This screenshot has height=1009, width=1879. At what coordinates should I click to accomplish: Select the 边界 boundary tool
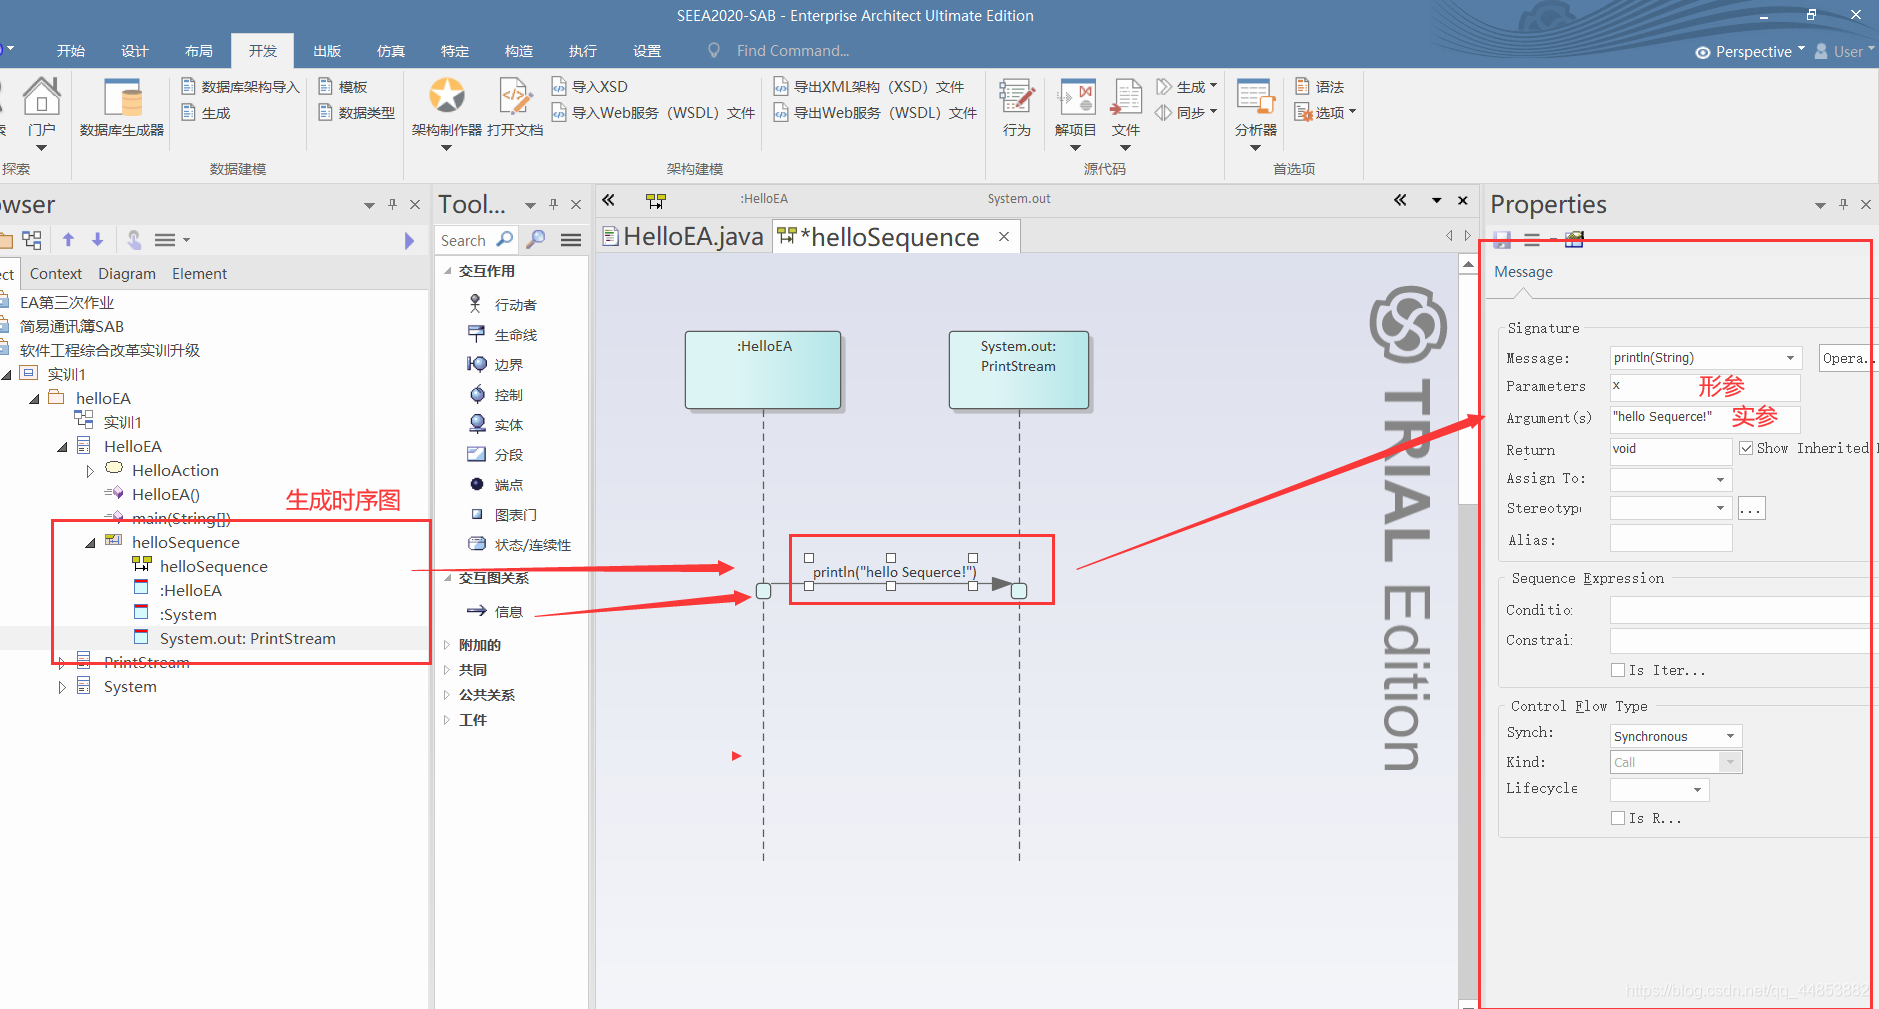[x=496, y=364]
